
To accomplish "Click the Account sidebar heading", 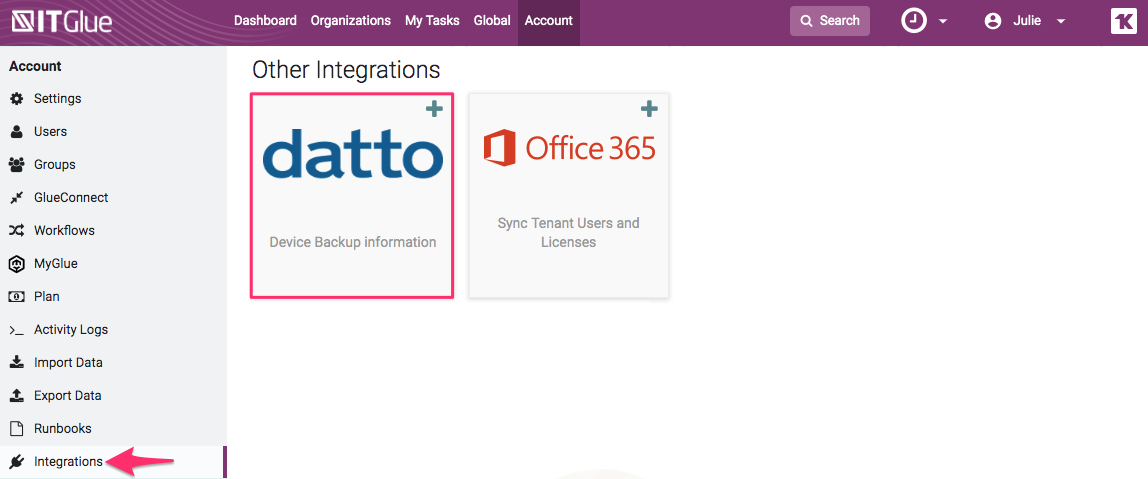I will [x=35, y=66].
